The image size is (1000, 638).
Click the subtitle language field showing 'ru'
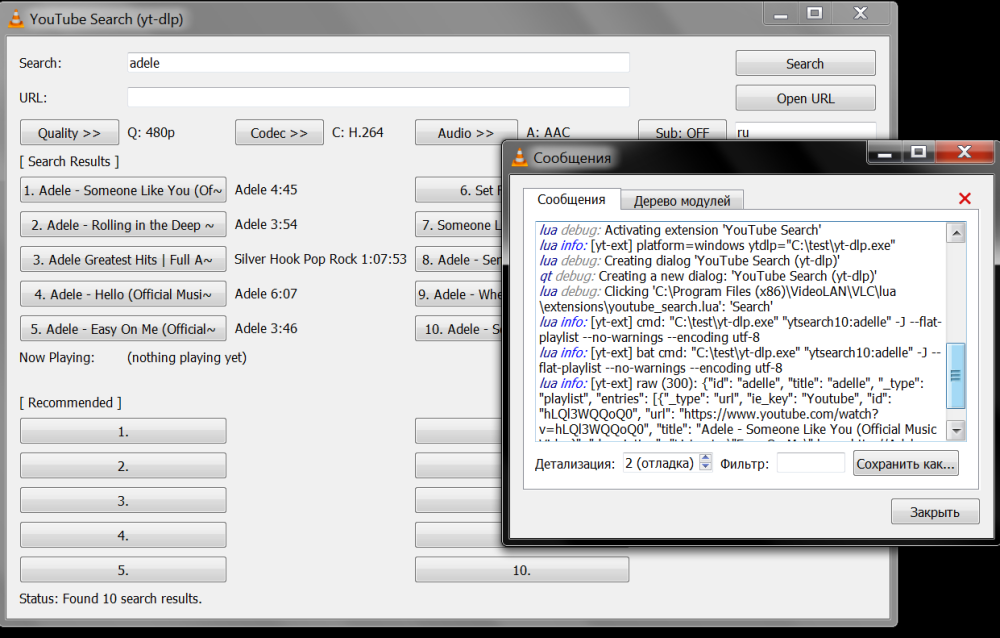[805, 131]
